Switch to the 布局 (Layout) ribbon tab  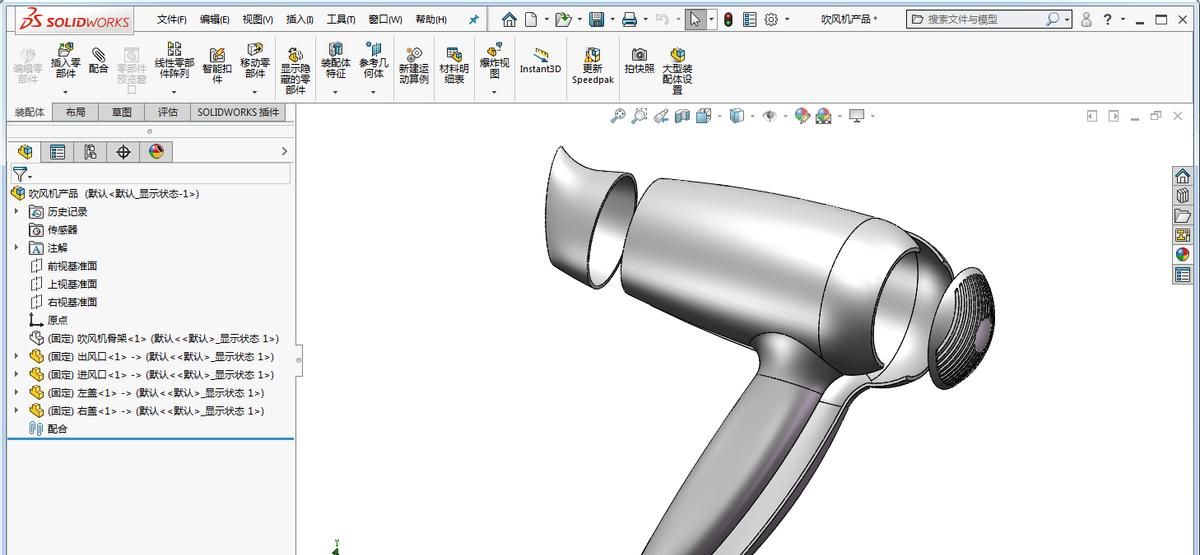[76, 113]
